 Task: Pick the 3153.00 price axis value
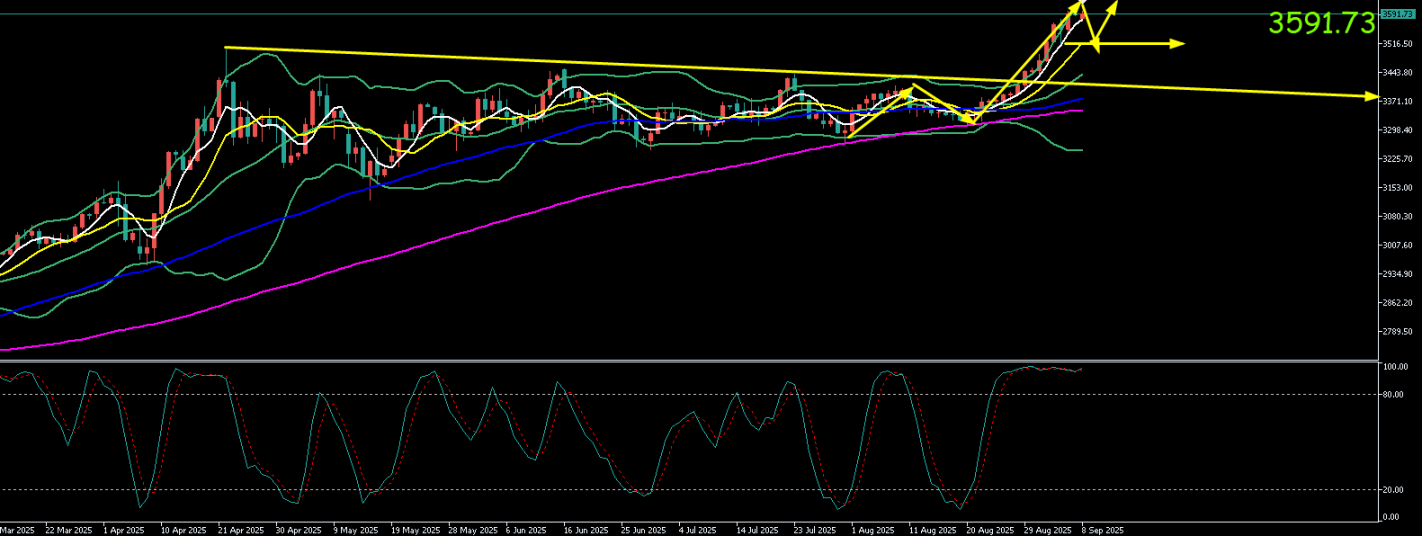(x=1396, y=188)
